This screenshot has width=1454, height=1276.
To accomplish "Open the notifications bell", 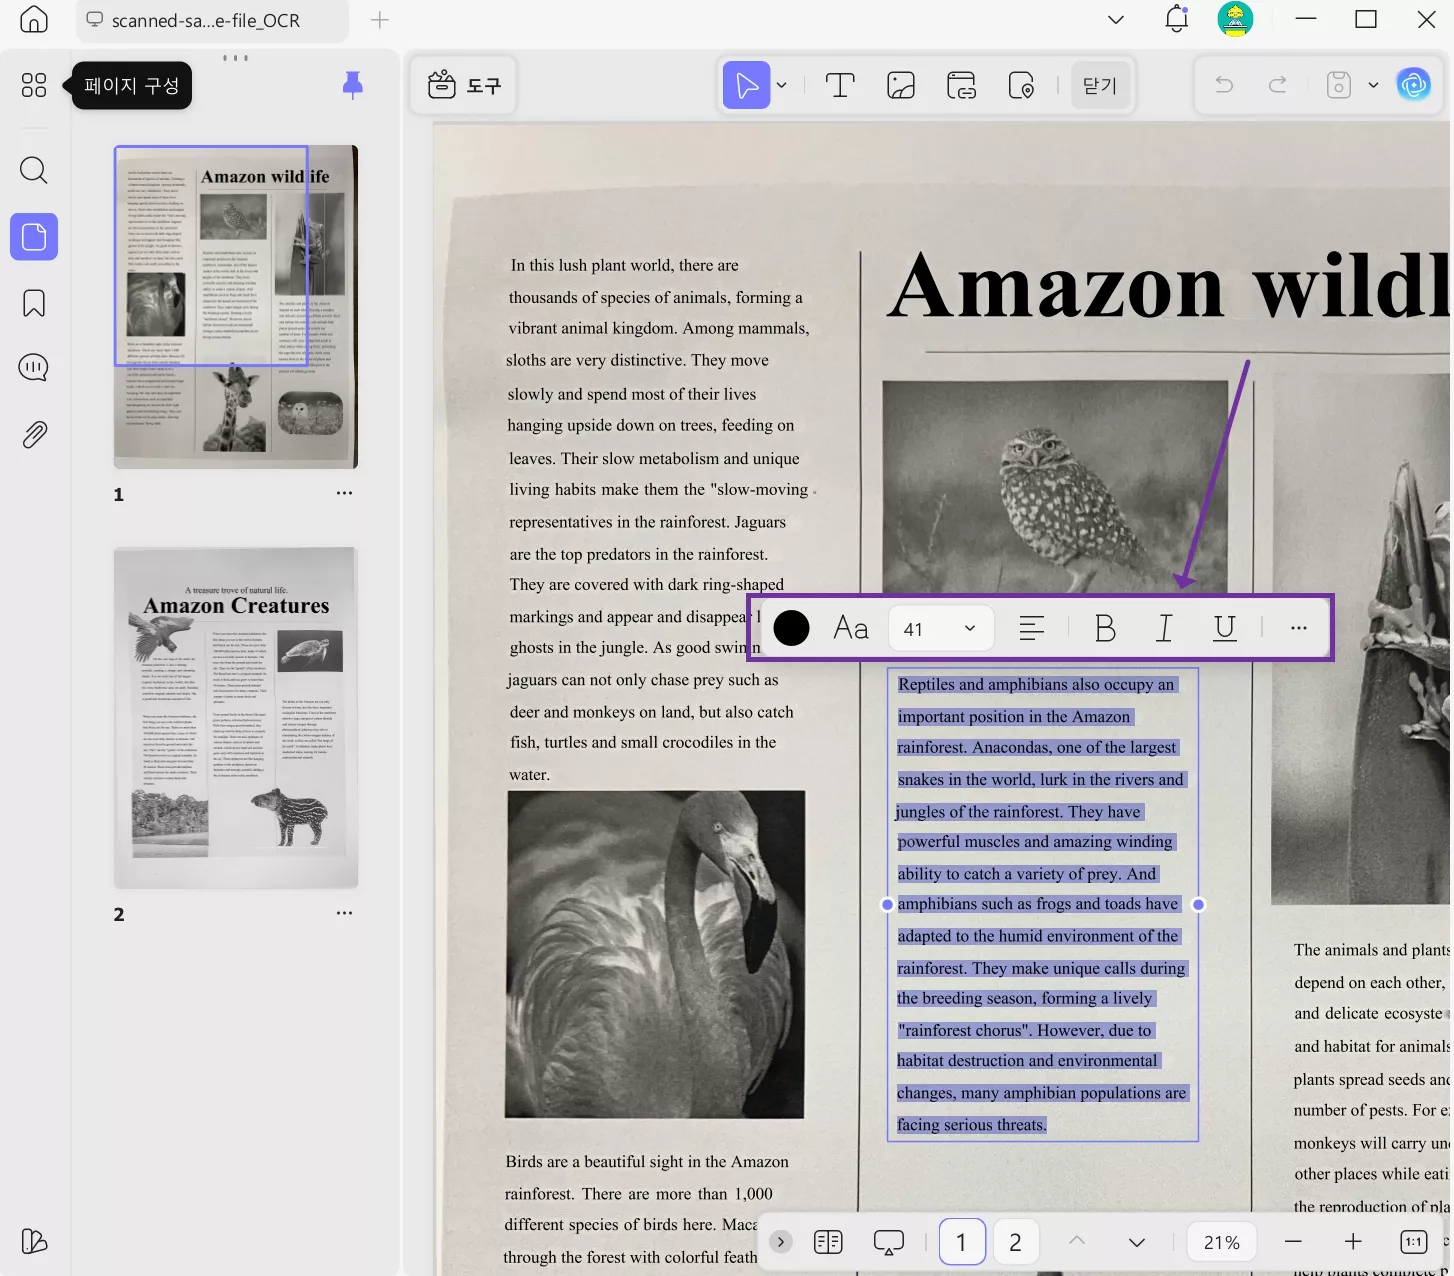I will click(x=1177, y=19).
